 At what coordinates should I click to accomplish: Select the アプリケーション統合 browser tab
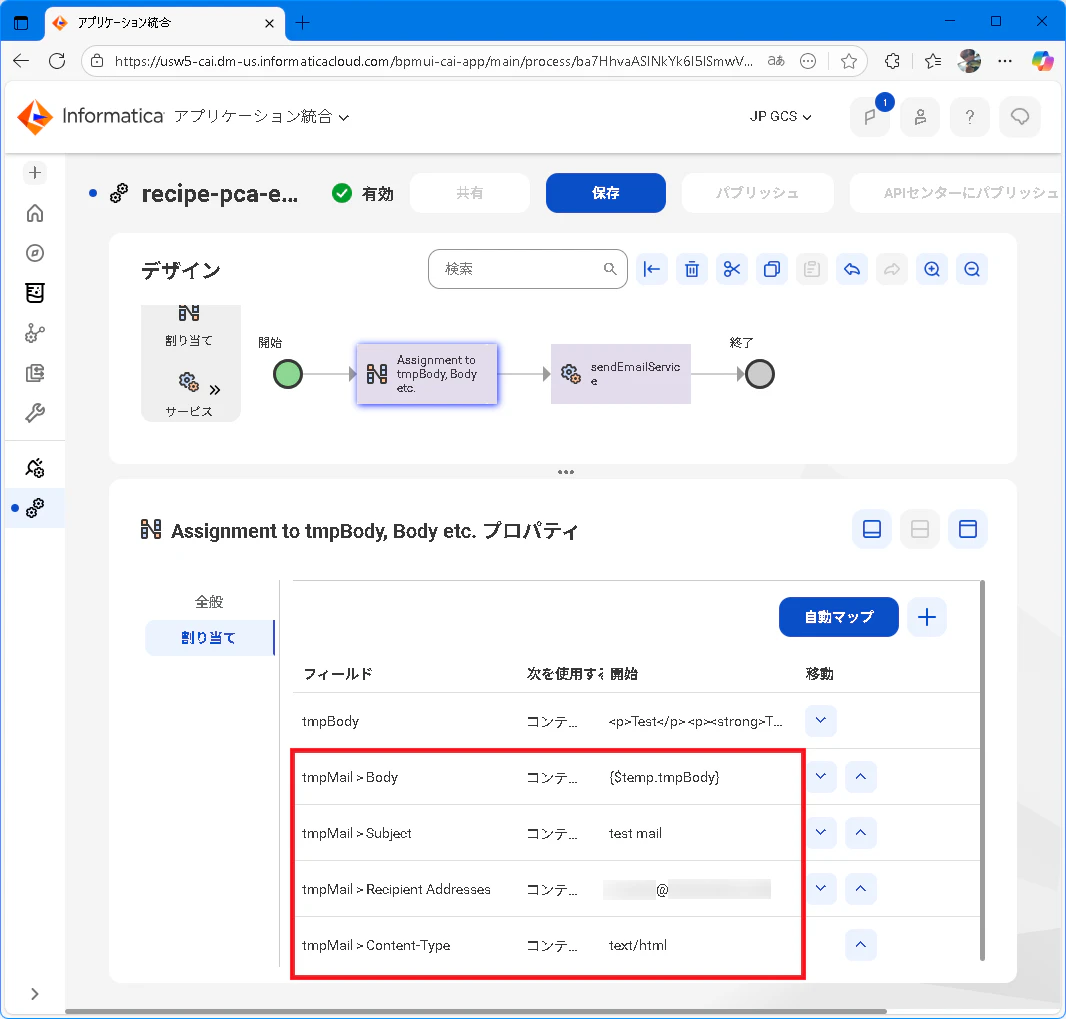(164, 23)
